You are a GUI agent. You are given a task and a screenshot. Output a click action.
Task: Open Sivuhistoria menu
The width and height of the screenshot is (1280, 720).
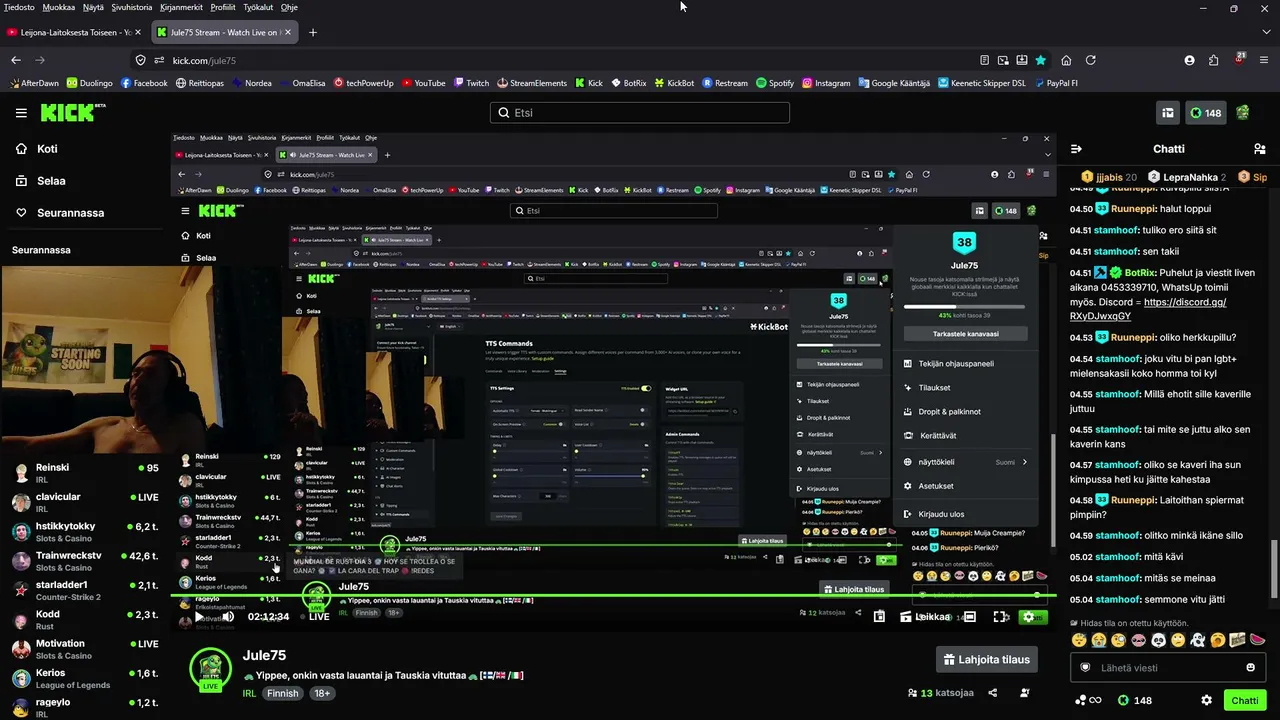coord(132,7)
